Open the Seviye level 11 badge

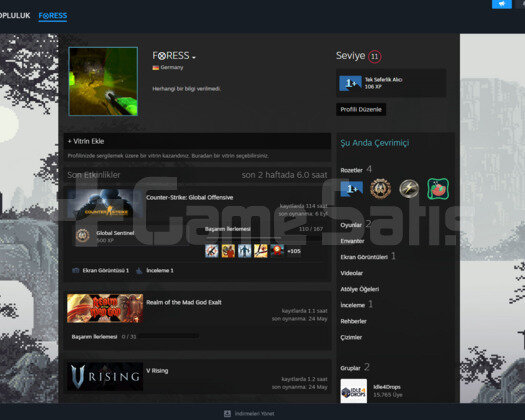pos(375,56)
